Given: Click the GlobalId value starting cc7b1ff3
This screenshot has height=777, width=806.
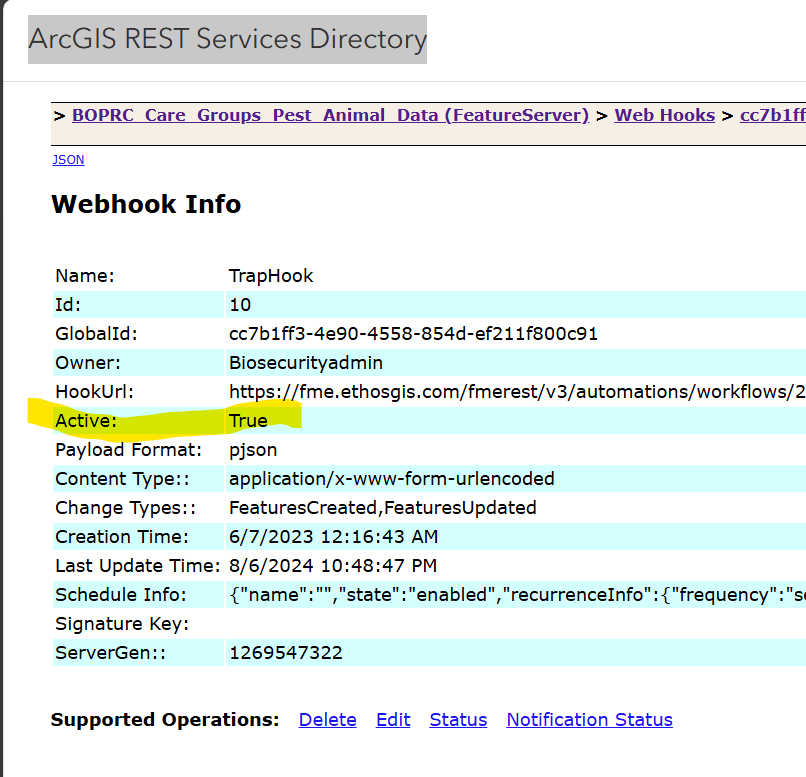Looking at the screenshot, I should (x=413, y=334).
